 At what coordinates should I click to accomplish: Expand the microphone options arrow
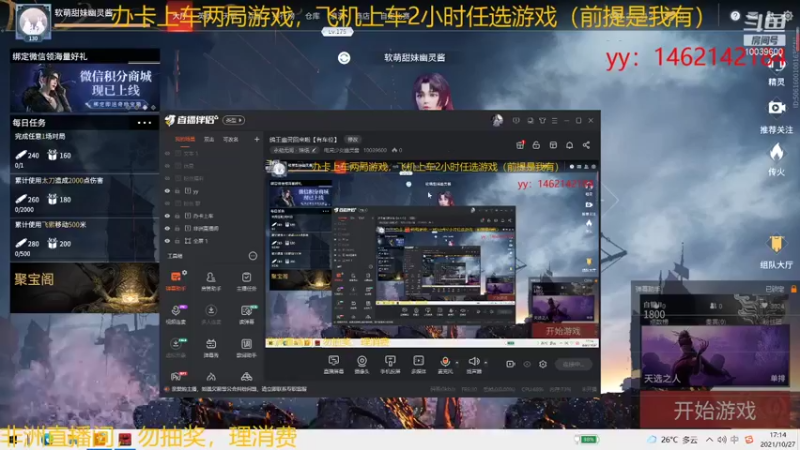tap(457, 363)
